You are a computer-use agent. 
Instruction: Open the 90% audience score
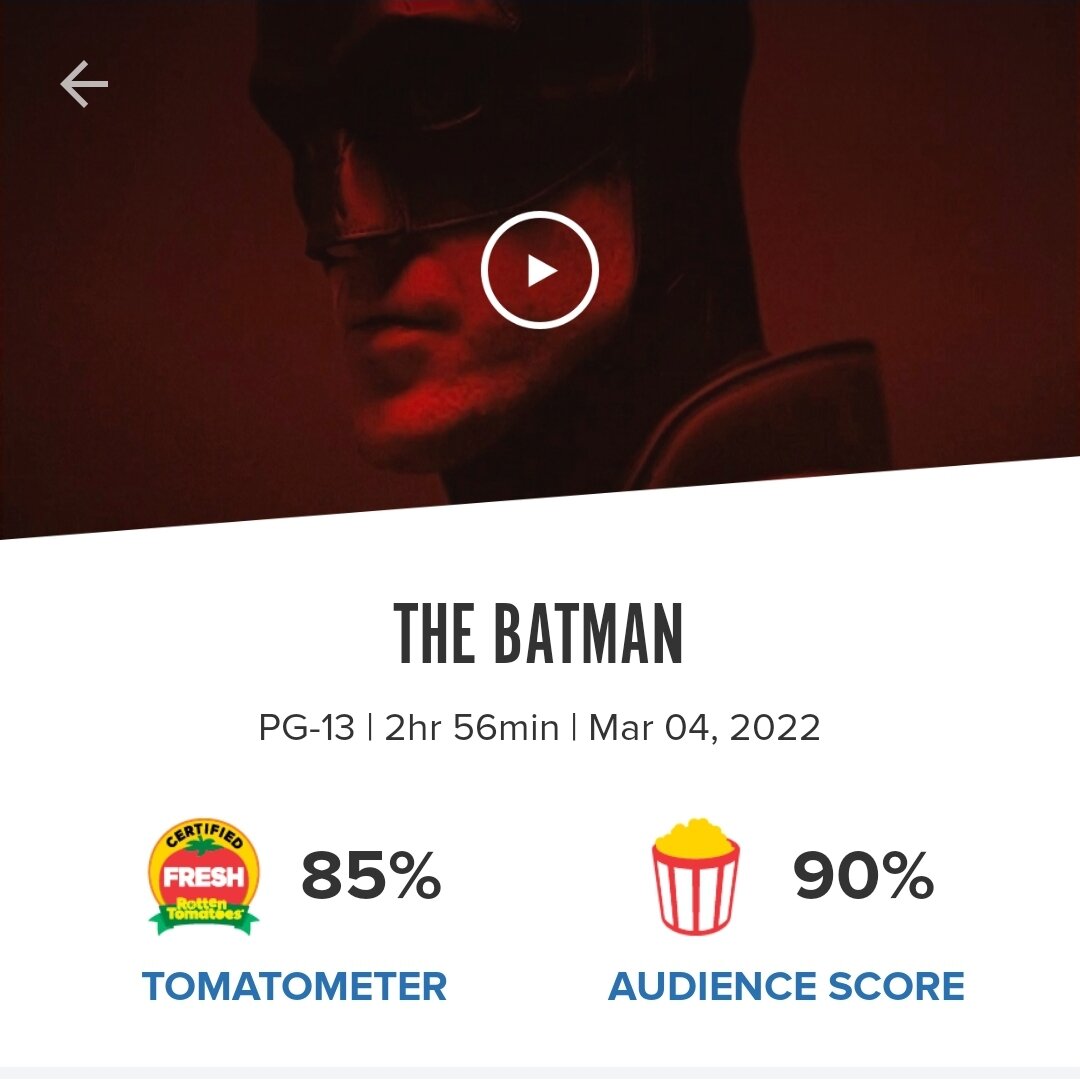(x=863, y=875)
